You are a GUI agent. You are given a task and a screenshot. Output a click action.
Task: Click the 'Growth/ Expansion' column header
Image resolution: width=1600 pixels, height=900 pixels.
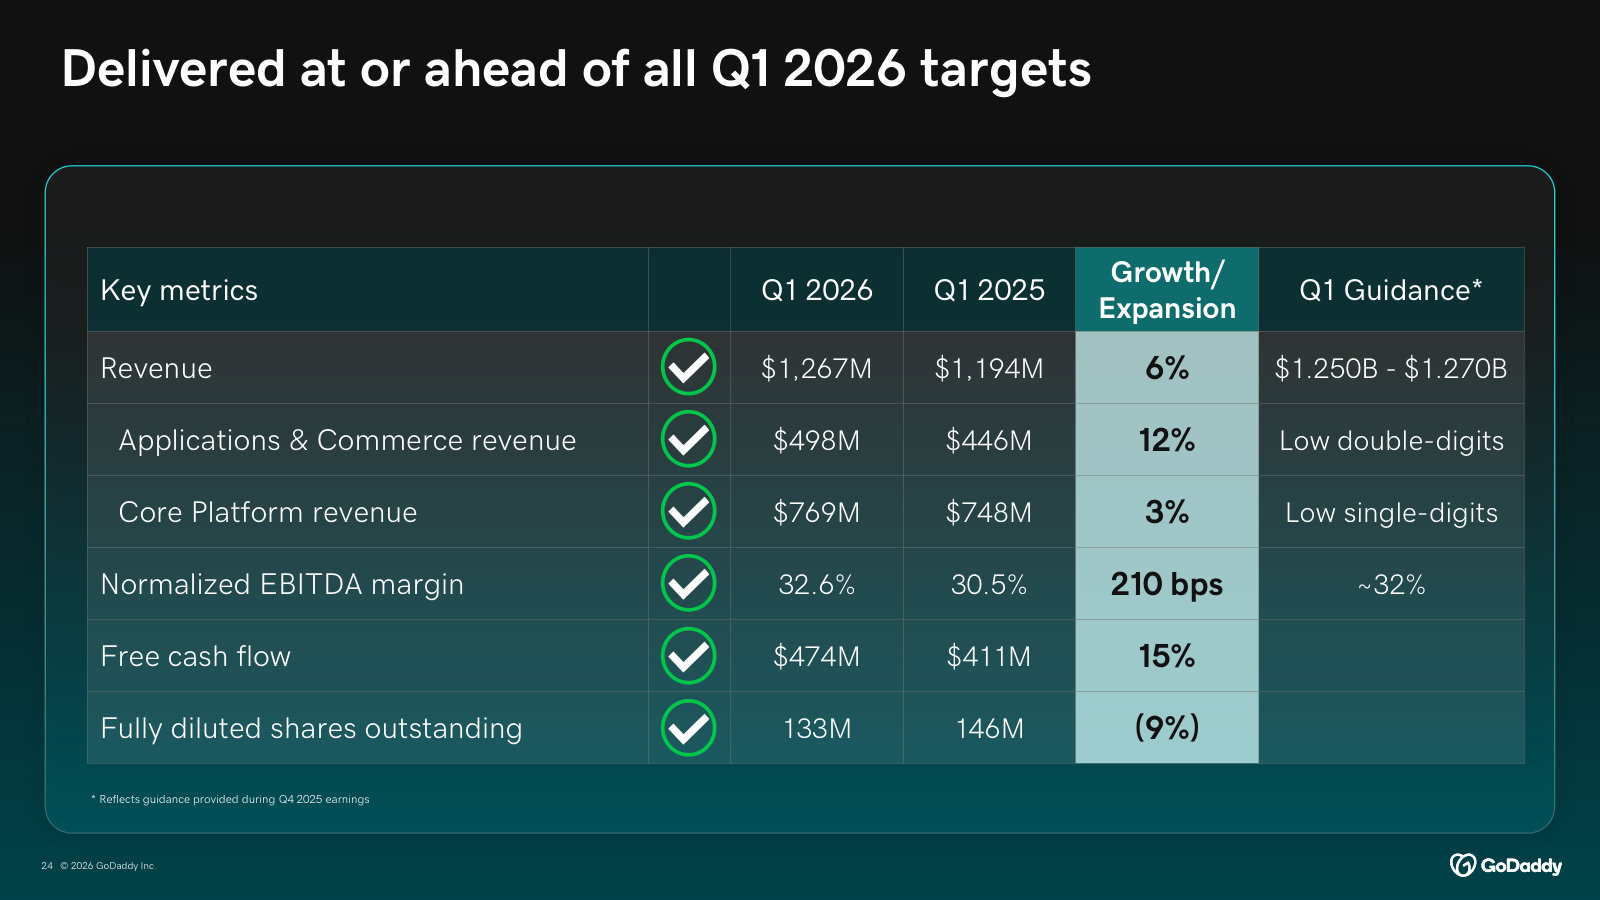[x=1167, y=290]
